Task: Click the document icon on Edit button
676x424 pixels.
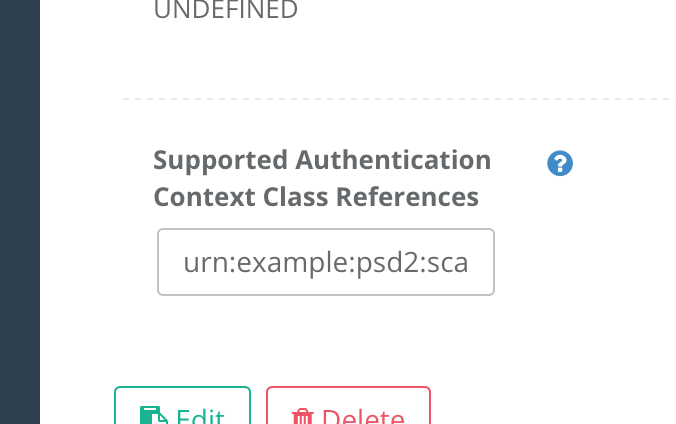Action: tap(153, 416)
